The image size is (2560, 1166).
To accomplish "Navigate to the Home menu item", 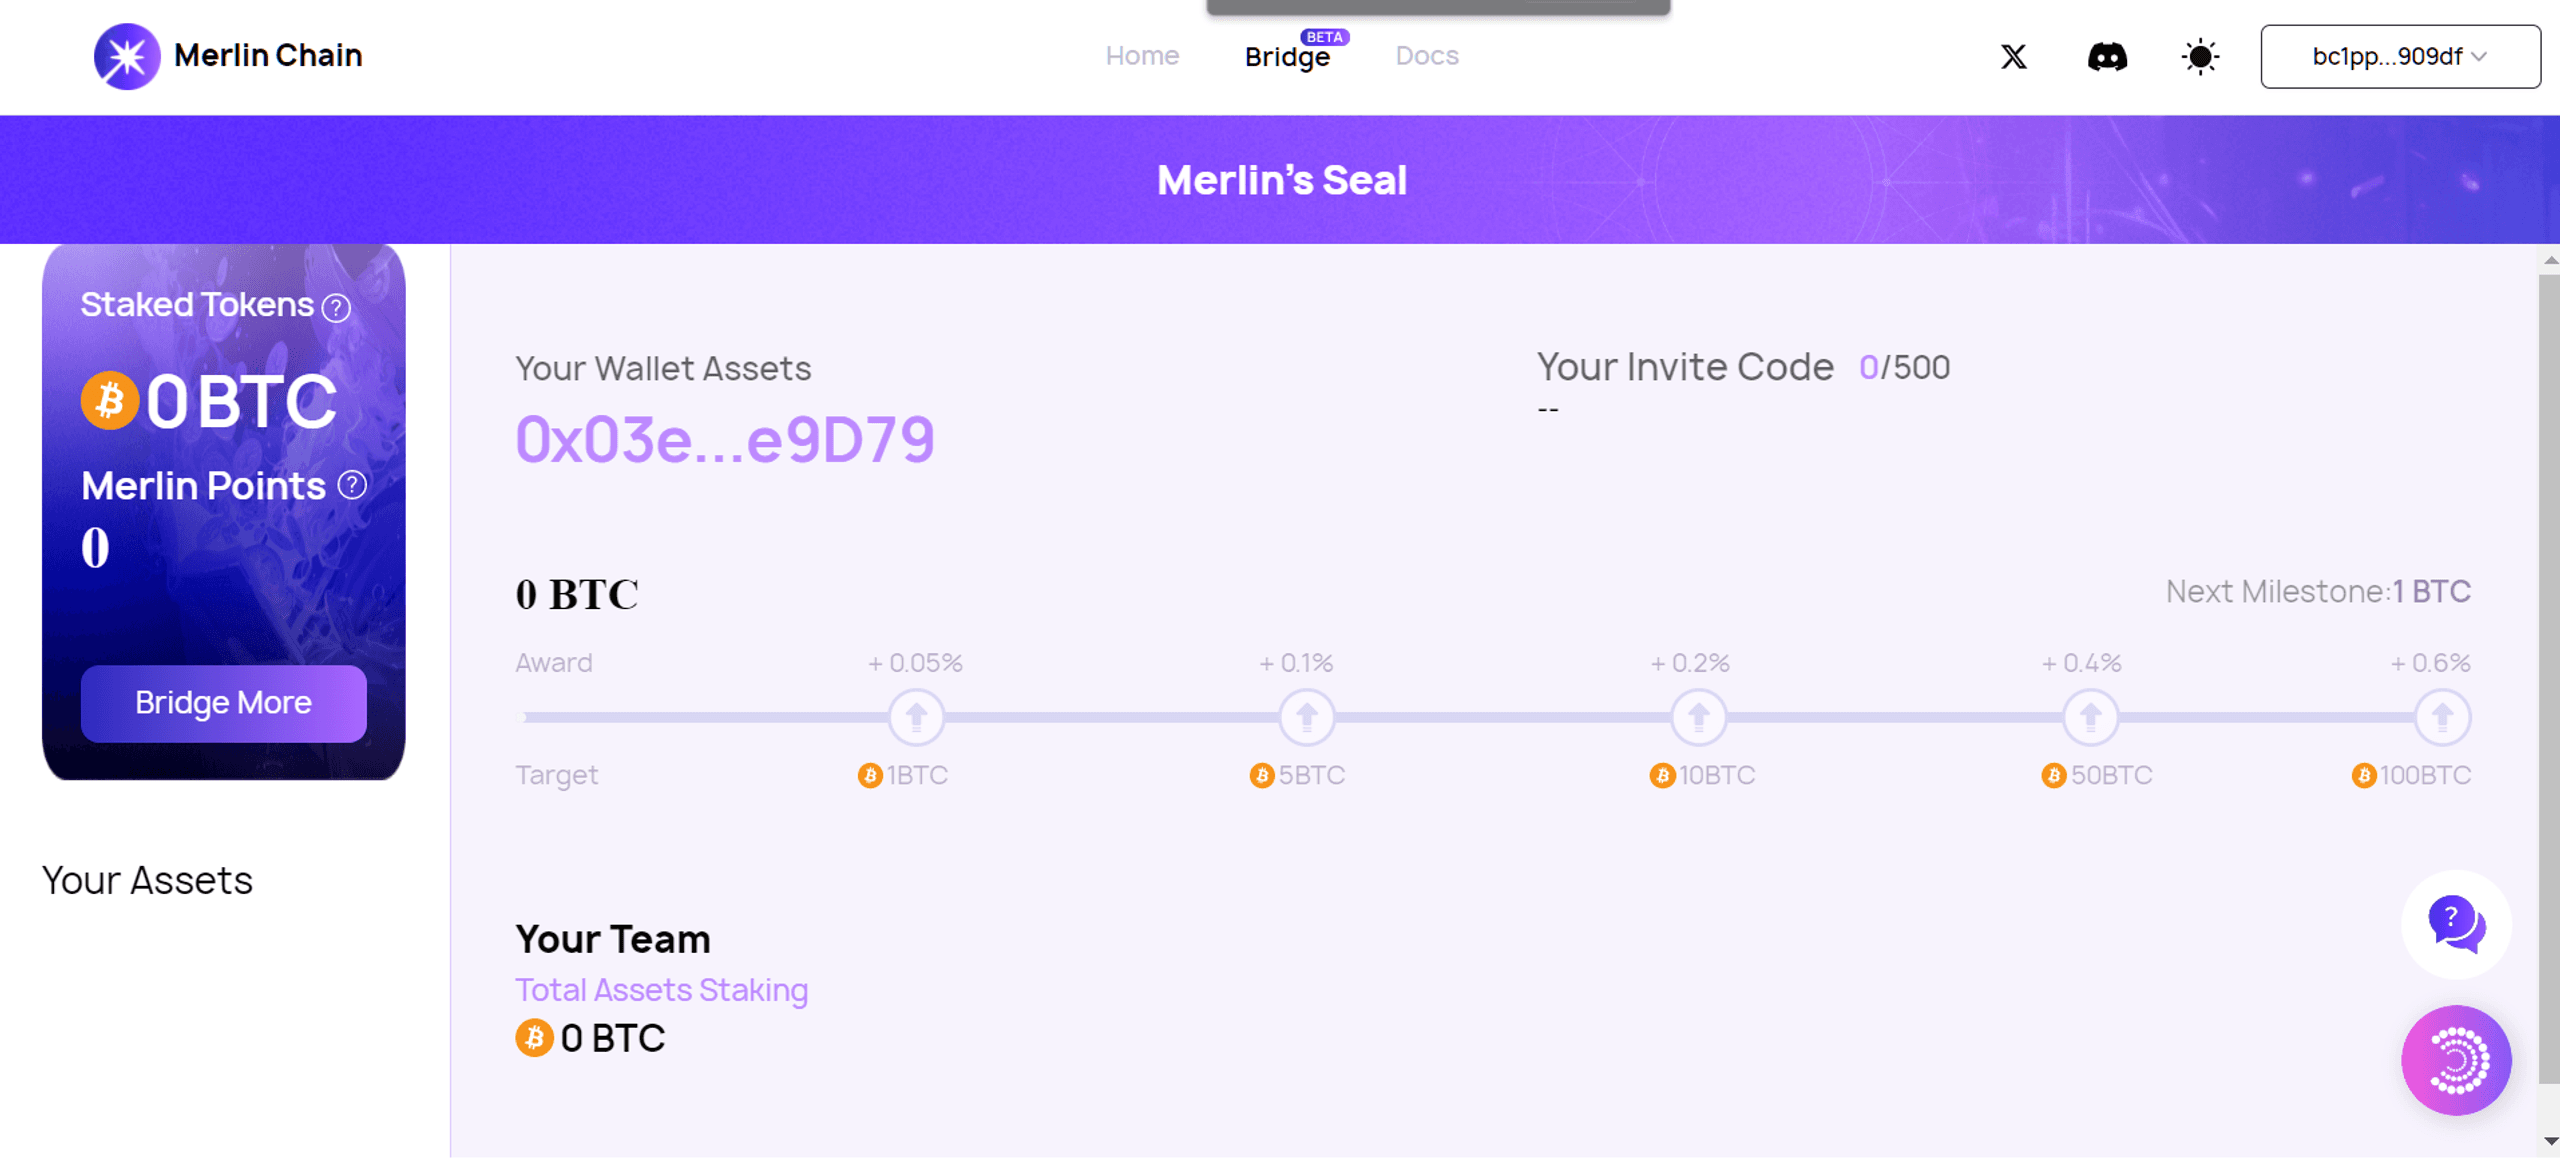I will tap(1143, 54).
